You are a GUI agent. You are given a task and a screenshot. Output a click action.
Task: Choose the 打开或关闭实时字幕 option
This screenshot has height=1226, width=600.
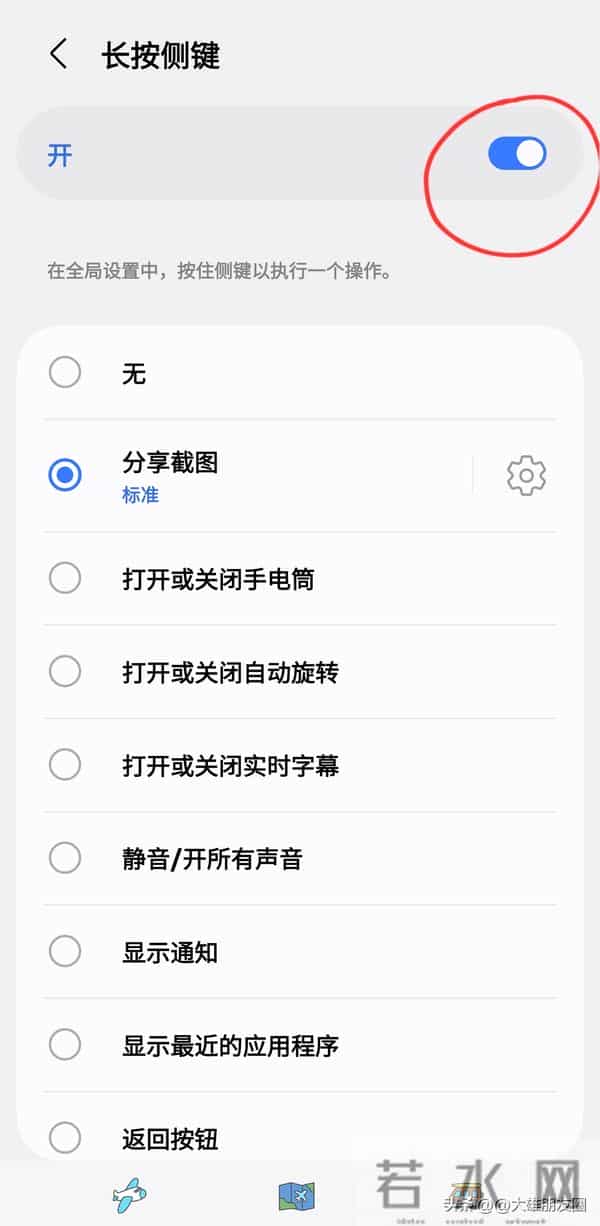tap(64, 765)
